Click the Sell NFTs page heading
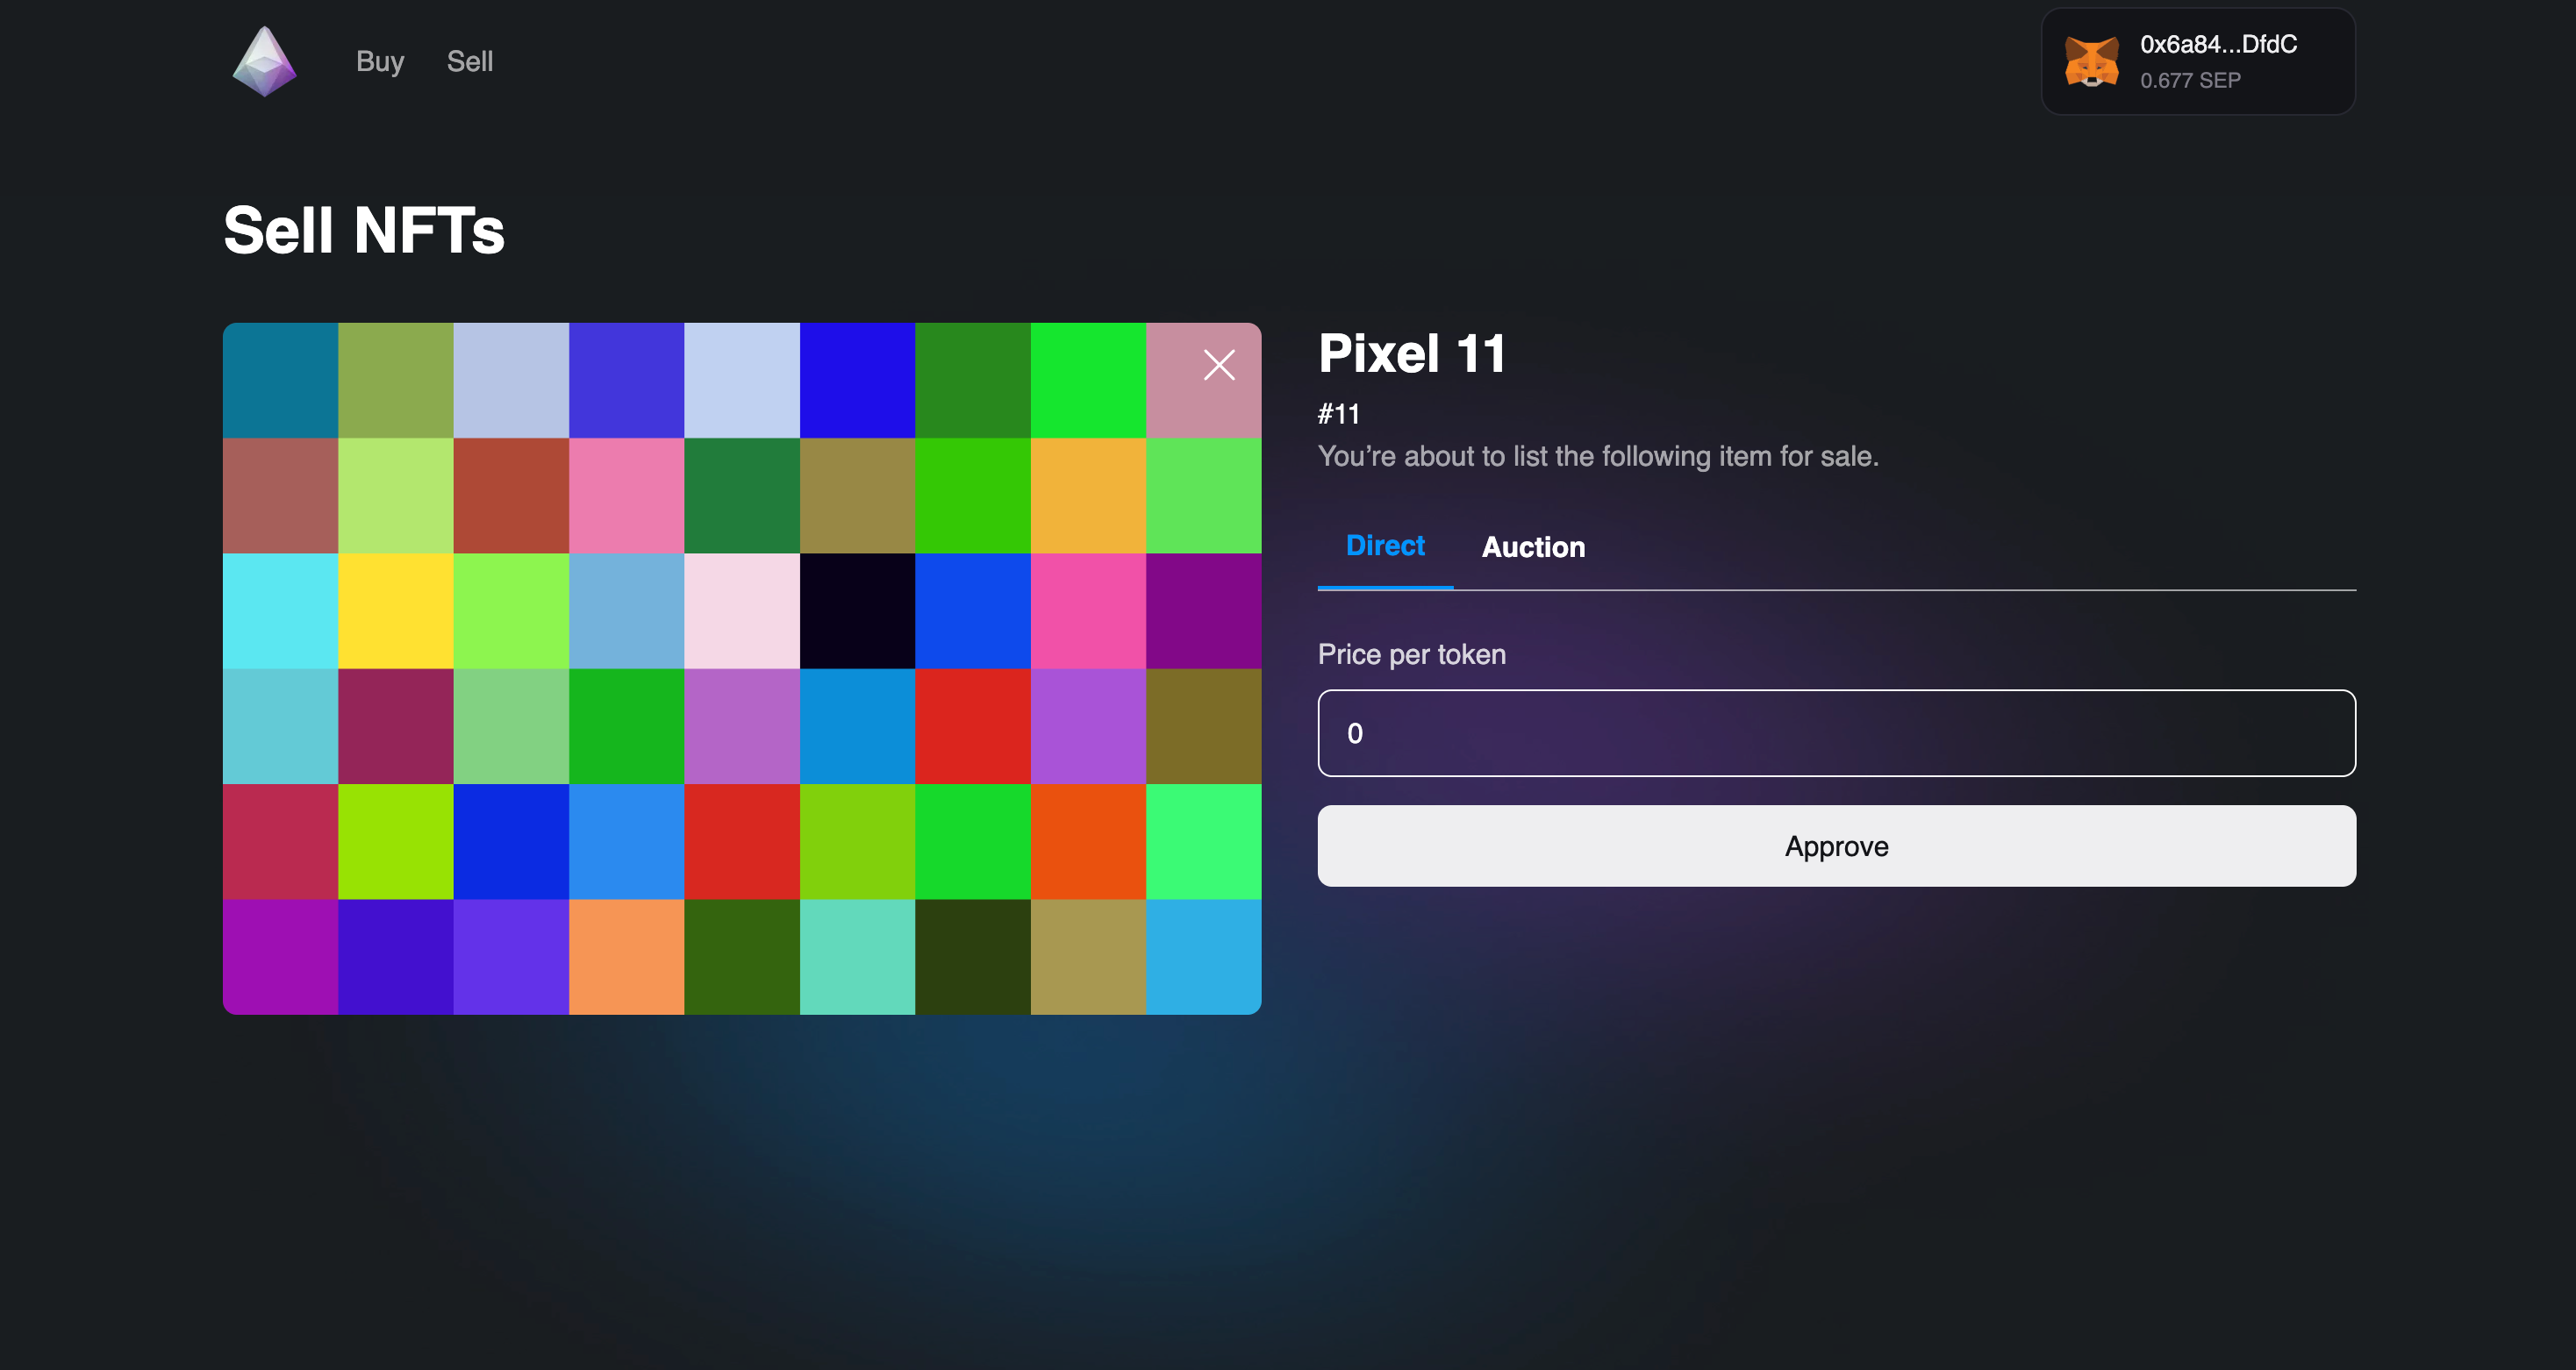 (364, 230)
